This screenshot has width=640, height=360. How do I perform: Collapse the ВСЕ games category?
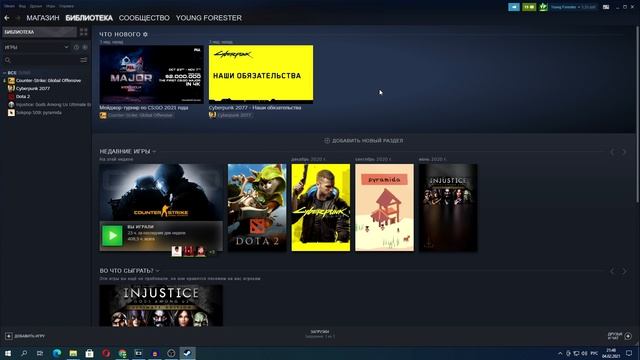coord(4,73)
